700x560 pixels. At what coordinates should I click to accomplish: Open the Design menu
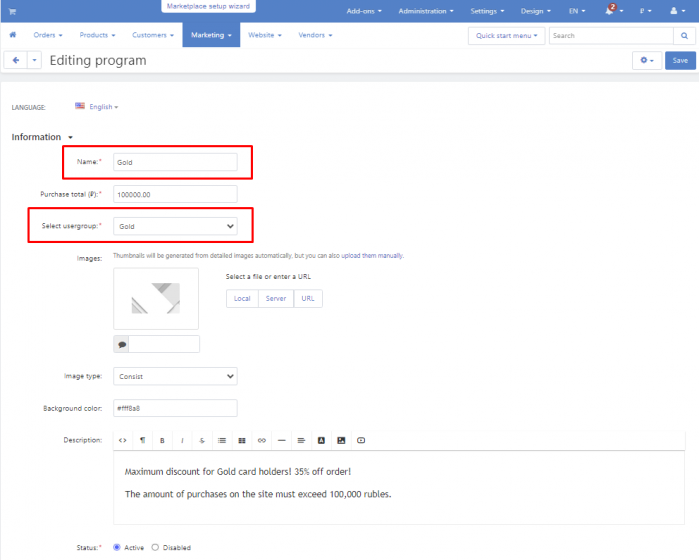[536, 11]
